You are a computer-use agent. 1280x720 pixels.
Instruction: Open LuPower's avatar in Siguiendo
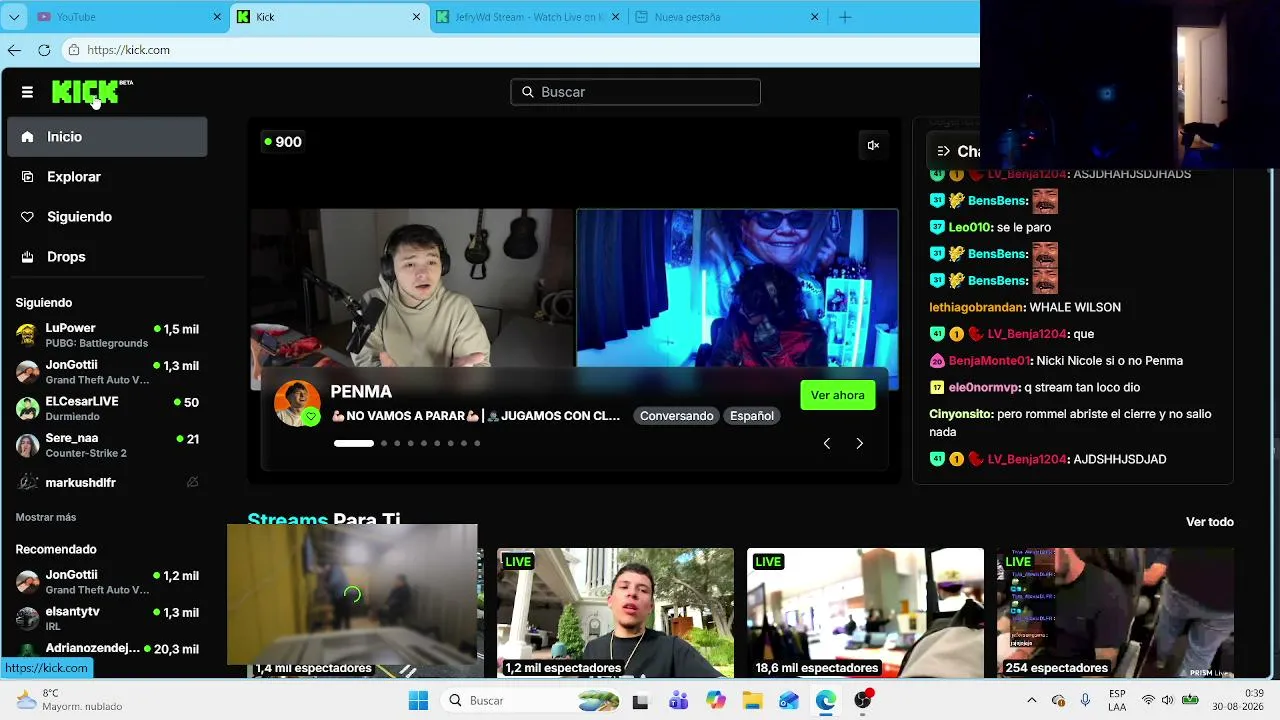28,335
